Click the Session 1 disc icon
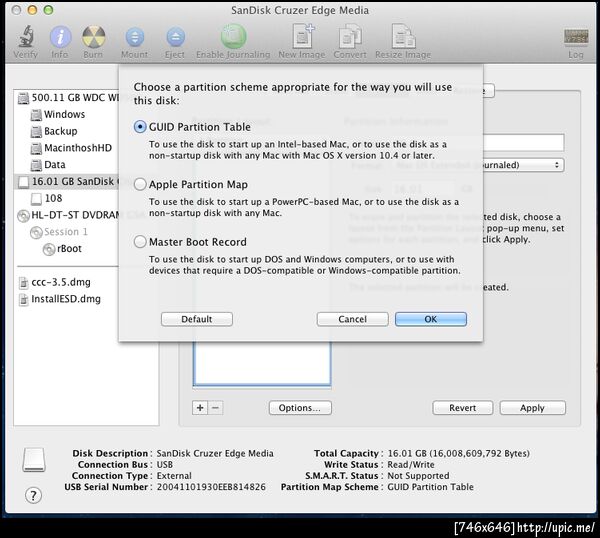This screenshot has height=538, width=600. [36, 232]
